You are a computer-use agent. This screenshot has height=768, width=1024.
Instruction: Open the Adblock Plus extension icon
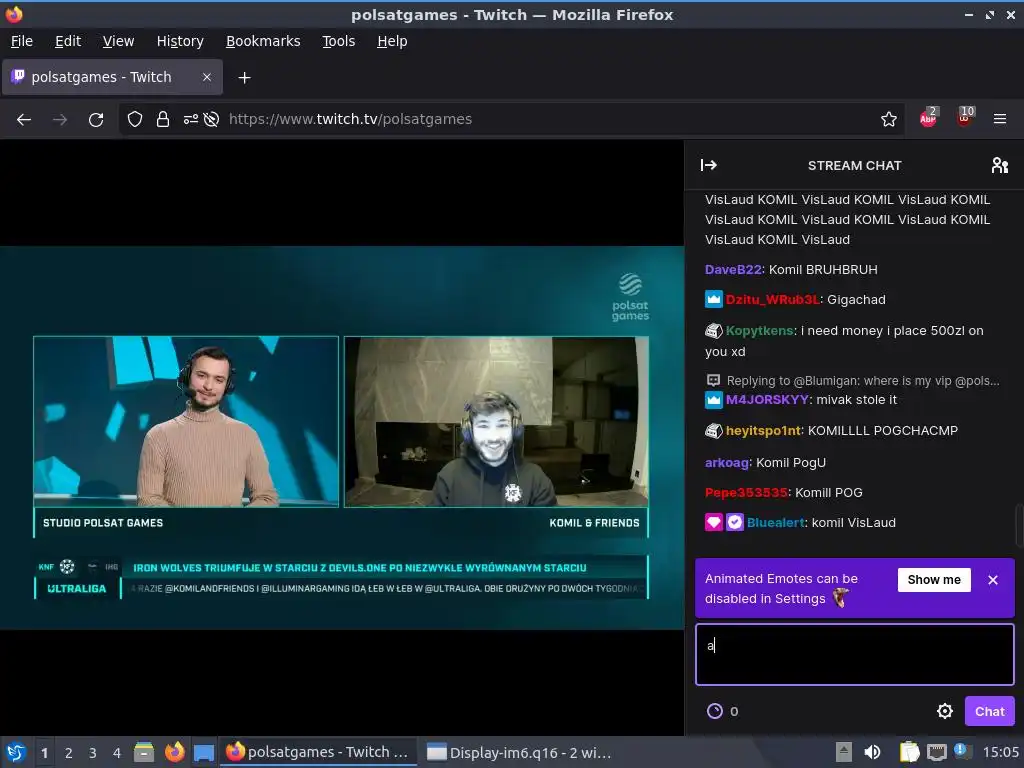[928, 118]
